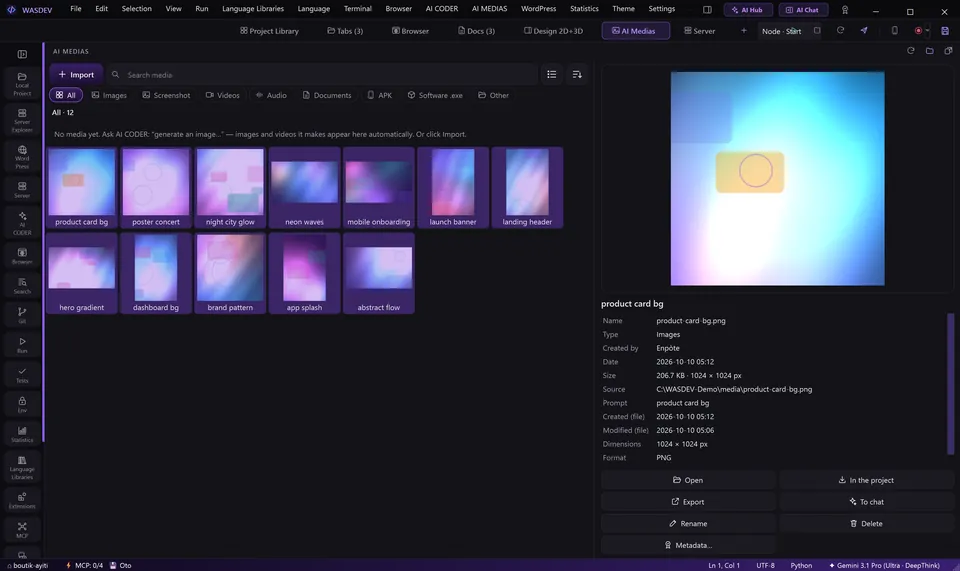Click the reload icon next to Node Start
This screenshot has width=960, height=571.
point(840,31)
